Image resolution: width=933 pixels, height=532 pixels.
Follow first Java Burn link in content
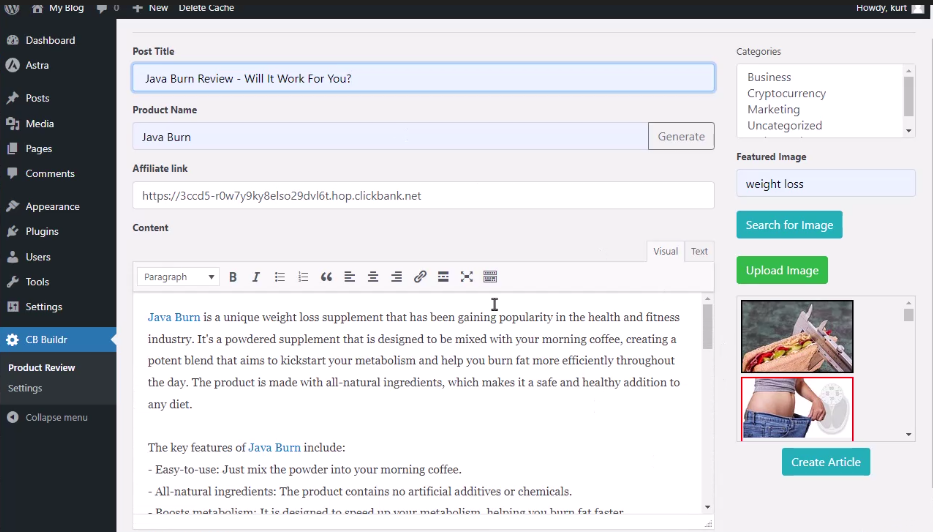point(174,317)
